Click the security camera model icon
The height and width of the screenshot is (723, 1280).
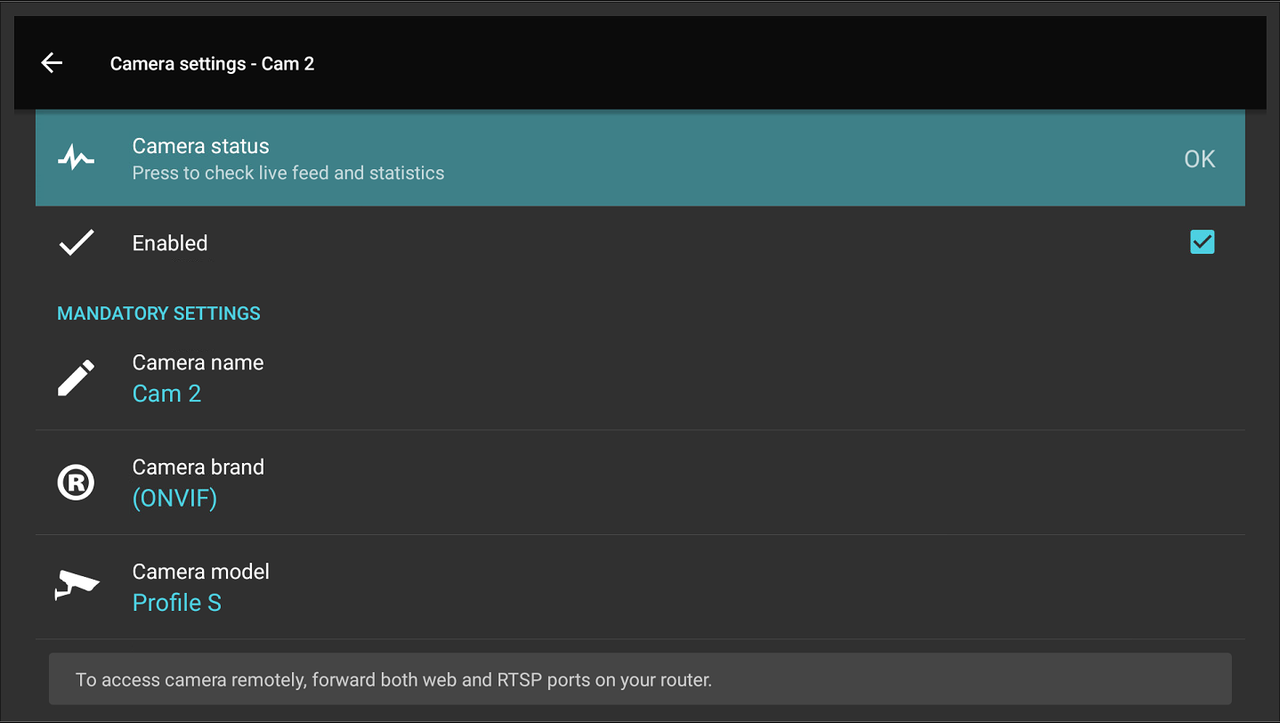point(76,586)
